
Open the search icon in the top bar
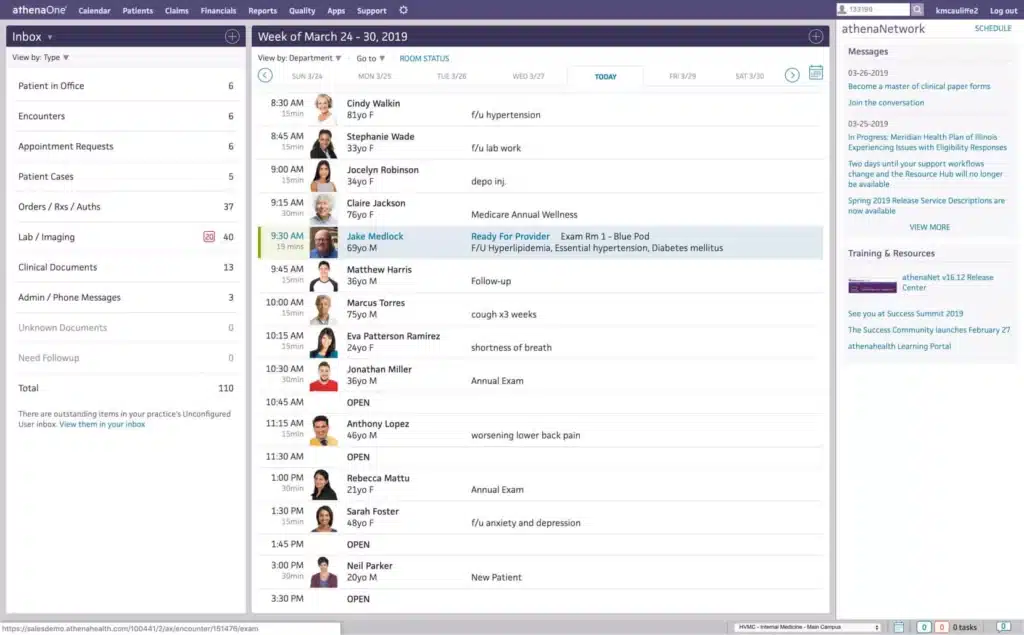pyautogui.click(x=917, y=8)
